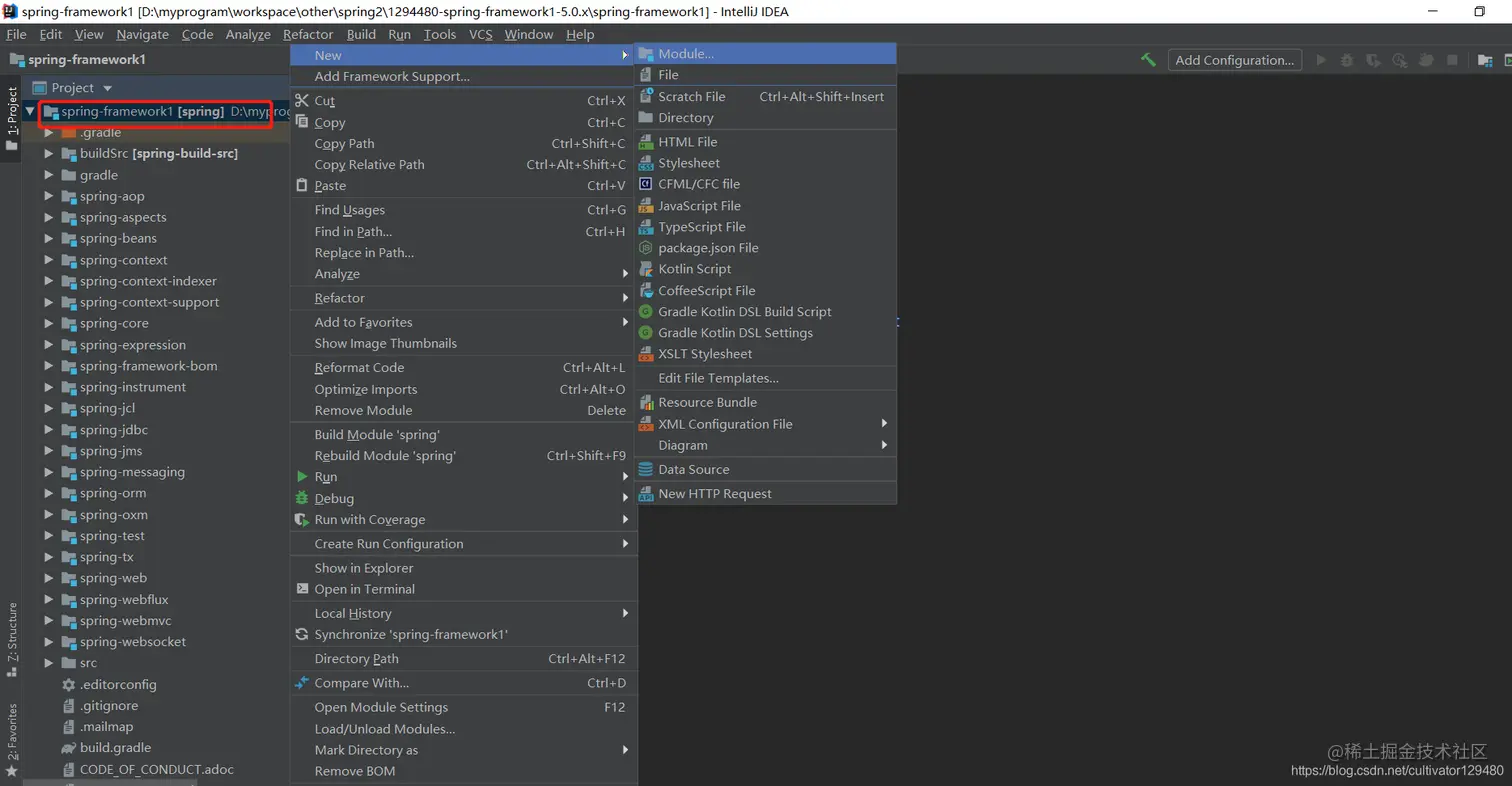
Task: Select the CODE_OF_CONDUCT.adoc file
Action: click(x=157, y=769)
